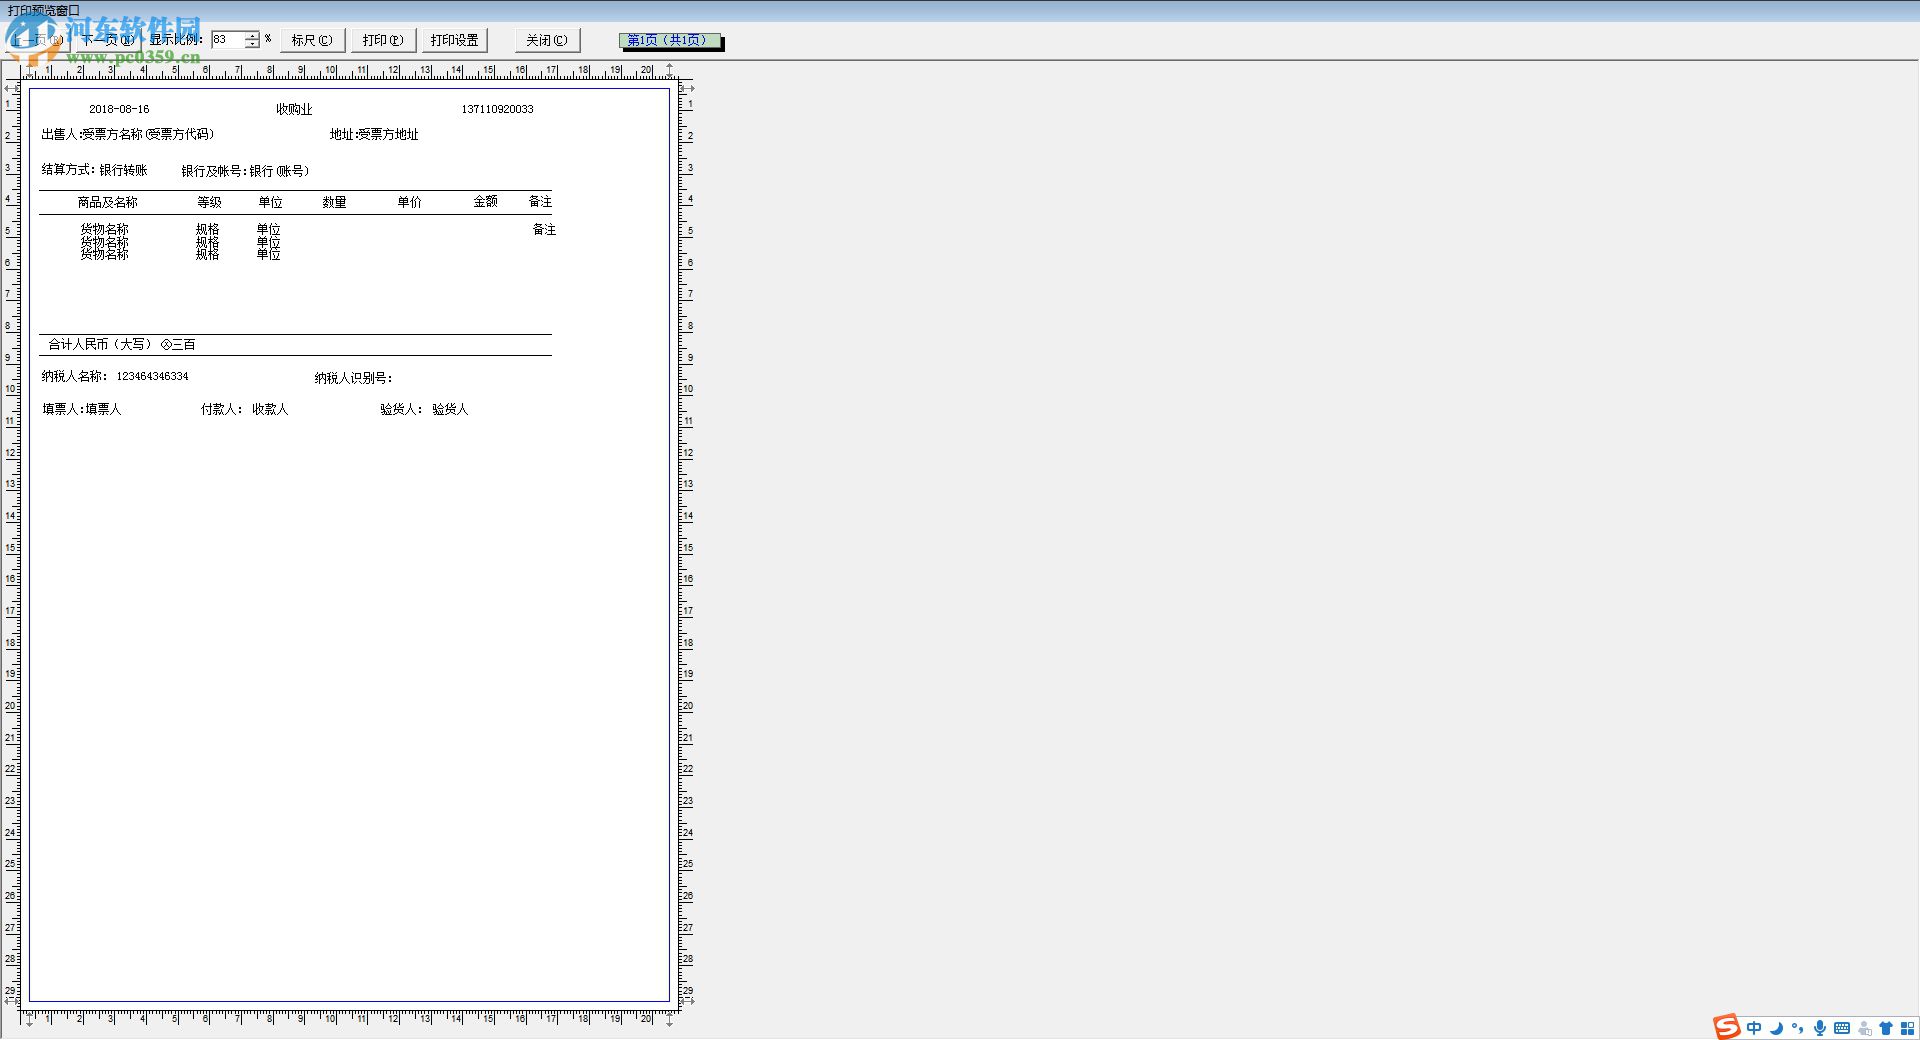This screenshot has width=1920, height=1040.
Task: Open 打印设置 print settings
Action: [455, 40]
